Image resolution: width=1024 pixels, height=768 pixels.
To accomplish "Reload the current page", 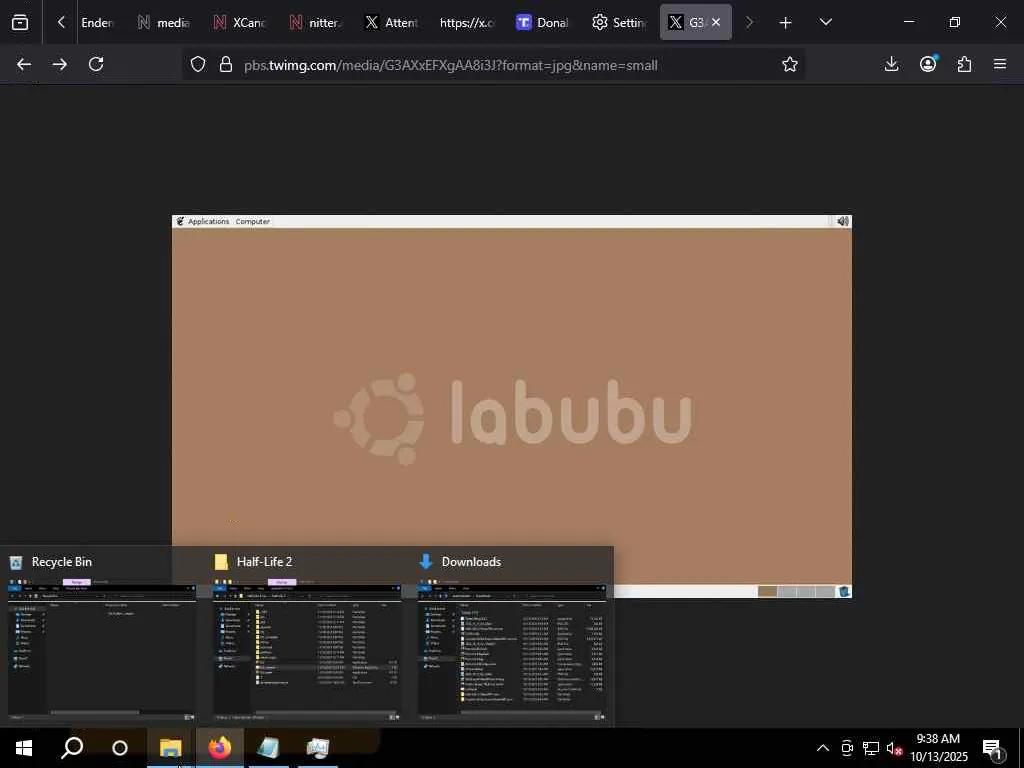I will click(96, 64).
